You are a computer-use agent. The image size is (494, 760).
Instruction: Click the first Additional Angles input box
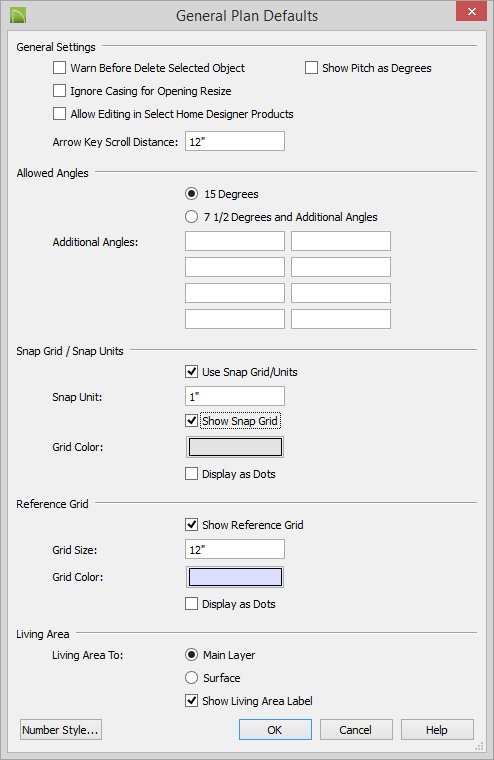tap(235, 241)
